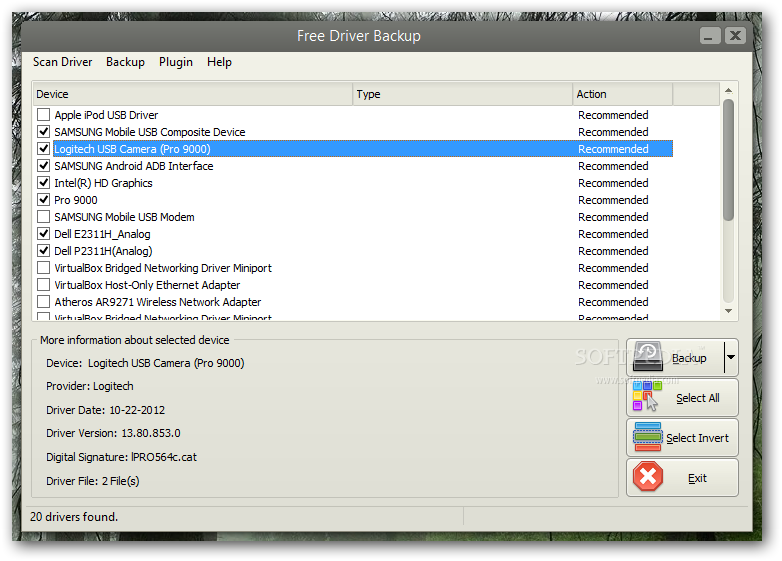
Task: Select the Apple iPod USB Driver row text
Action: [x=106, y=115]
